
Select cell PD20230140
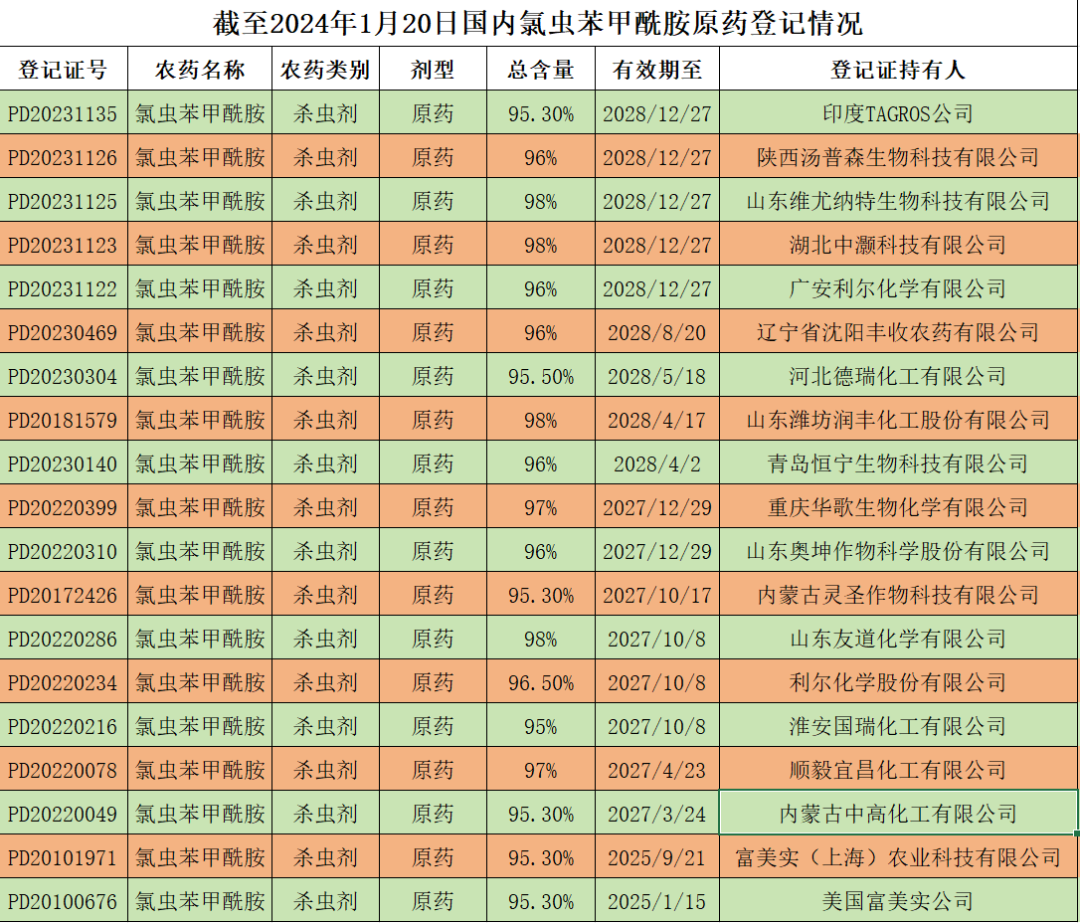(x=63, y=462)
